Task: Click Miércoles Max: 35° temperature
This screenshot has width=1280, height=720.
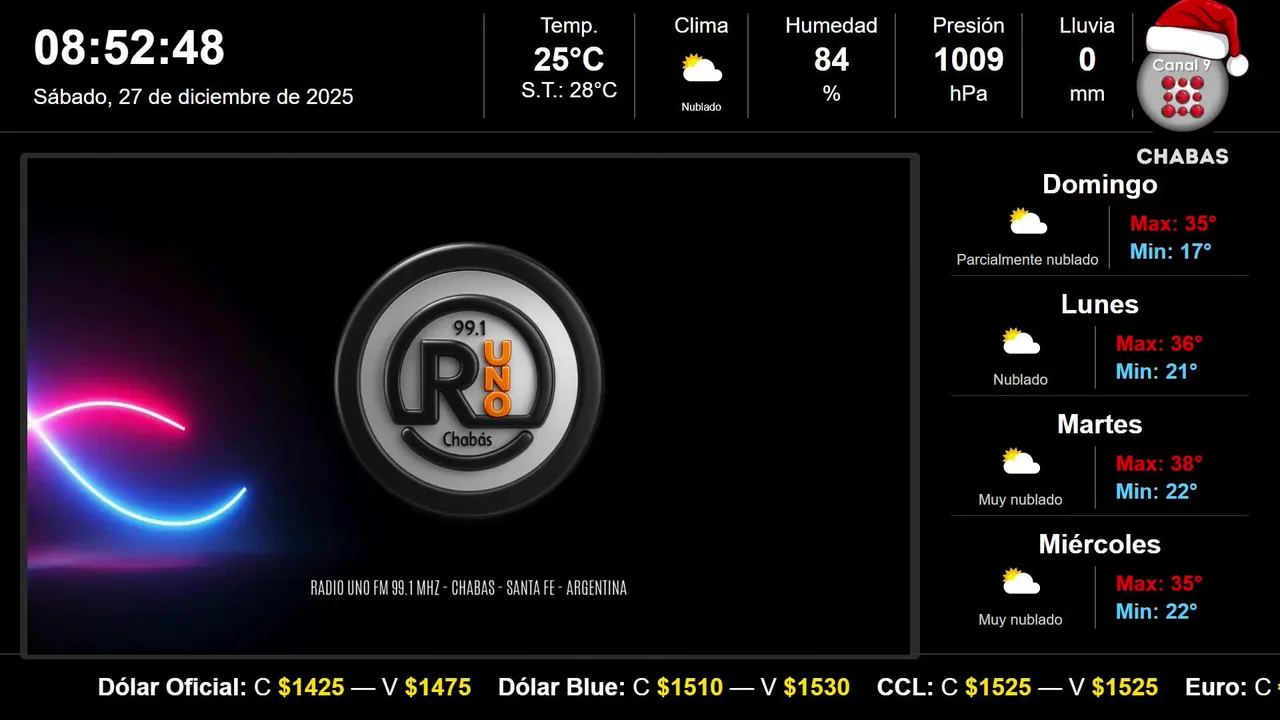Action: point(1159,583)
